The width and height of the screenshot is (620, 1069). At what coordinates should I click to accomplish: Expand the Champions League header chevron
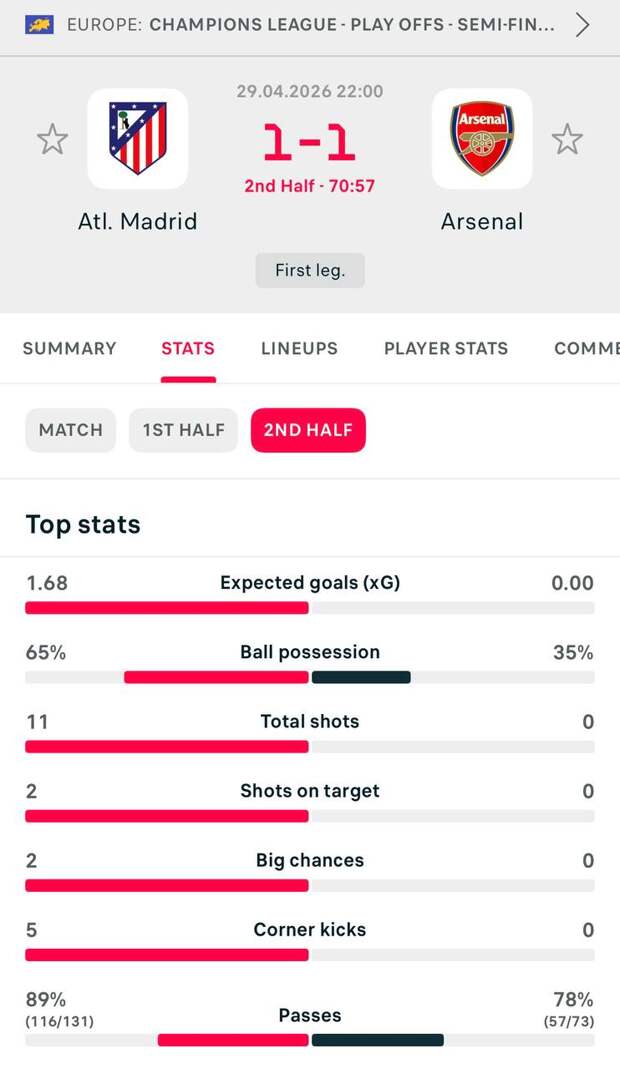click(582, 25)
